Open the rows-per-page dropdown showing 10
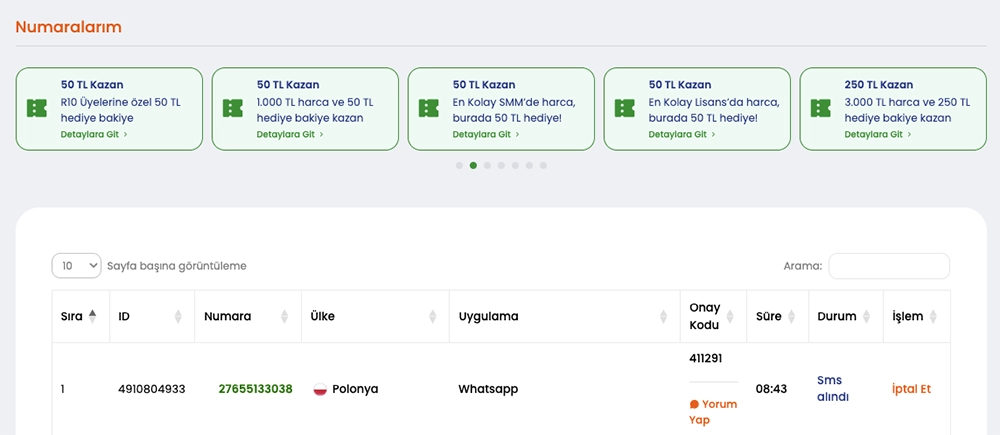This screenshot has height=435, width=1000. point(77,265)
